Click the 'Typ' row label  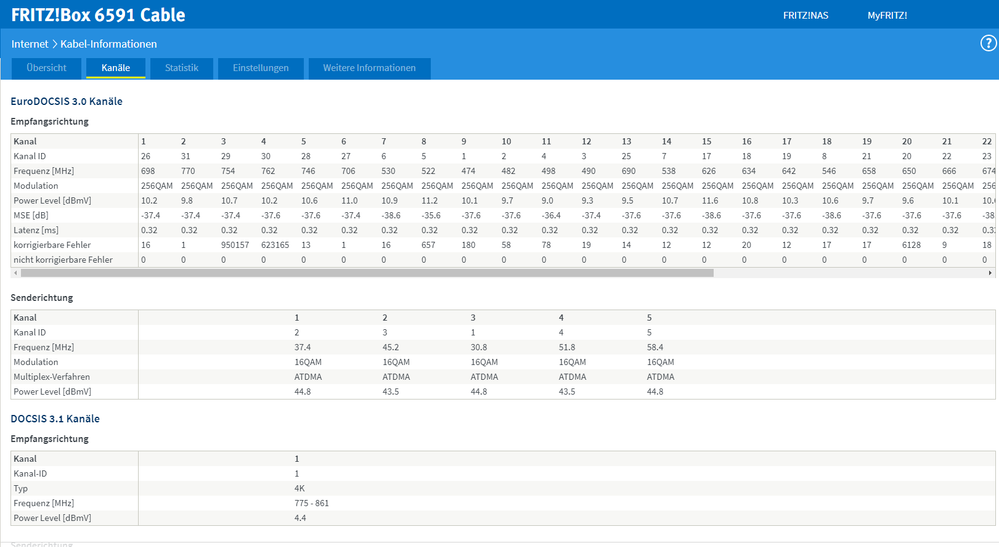click(x=20, y=488)
